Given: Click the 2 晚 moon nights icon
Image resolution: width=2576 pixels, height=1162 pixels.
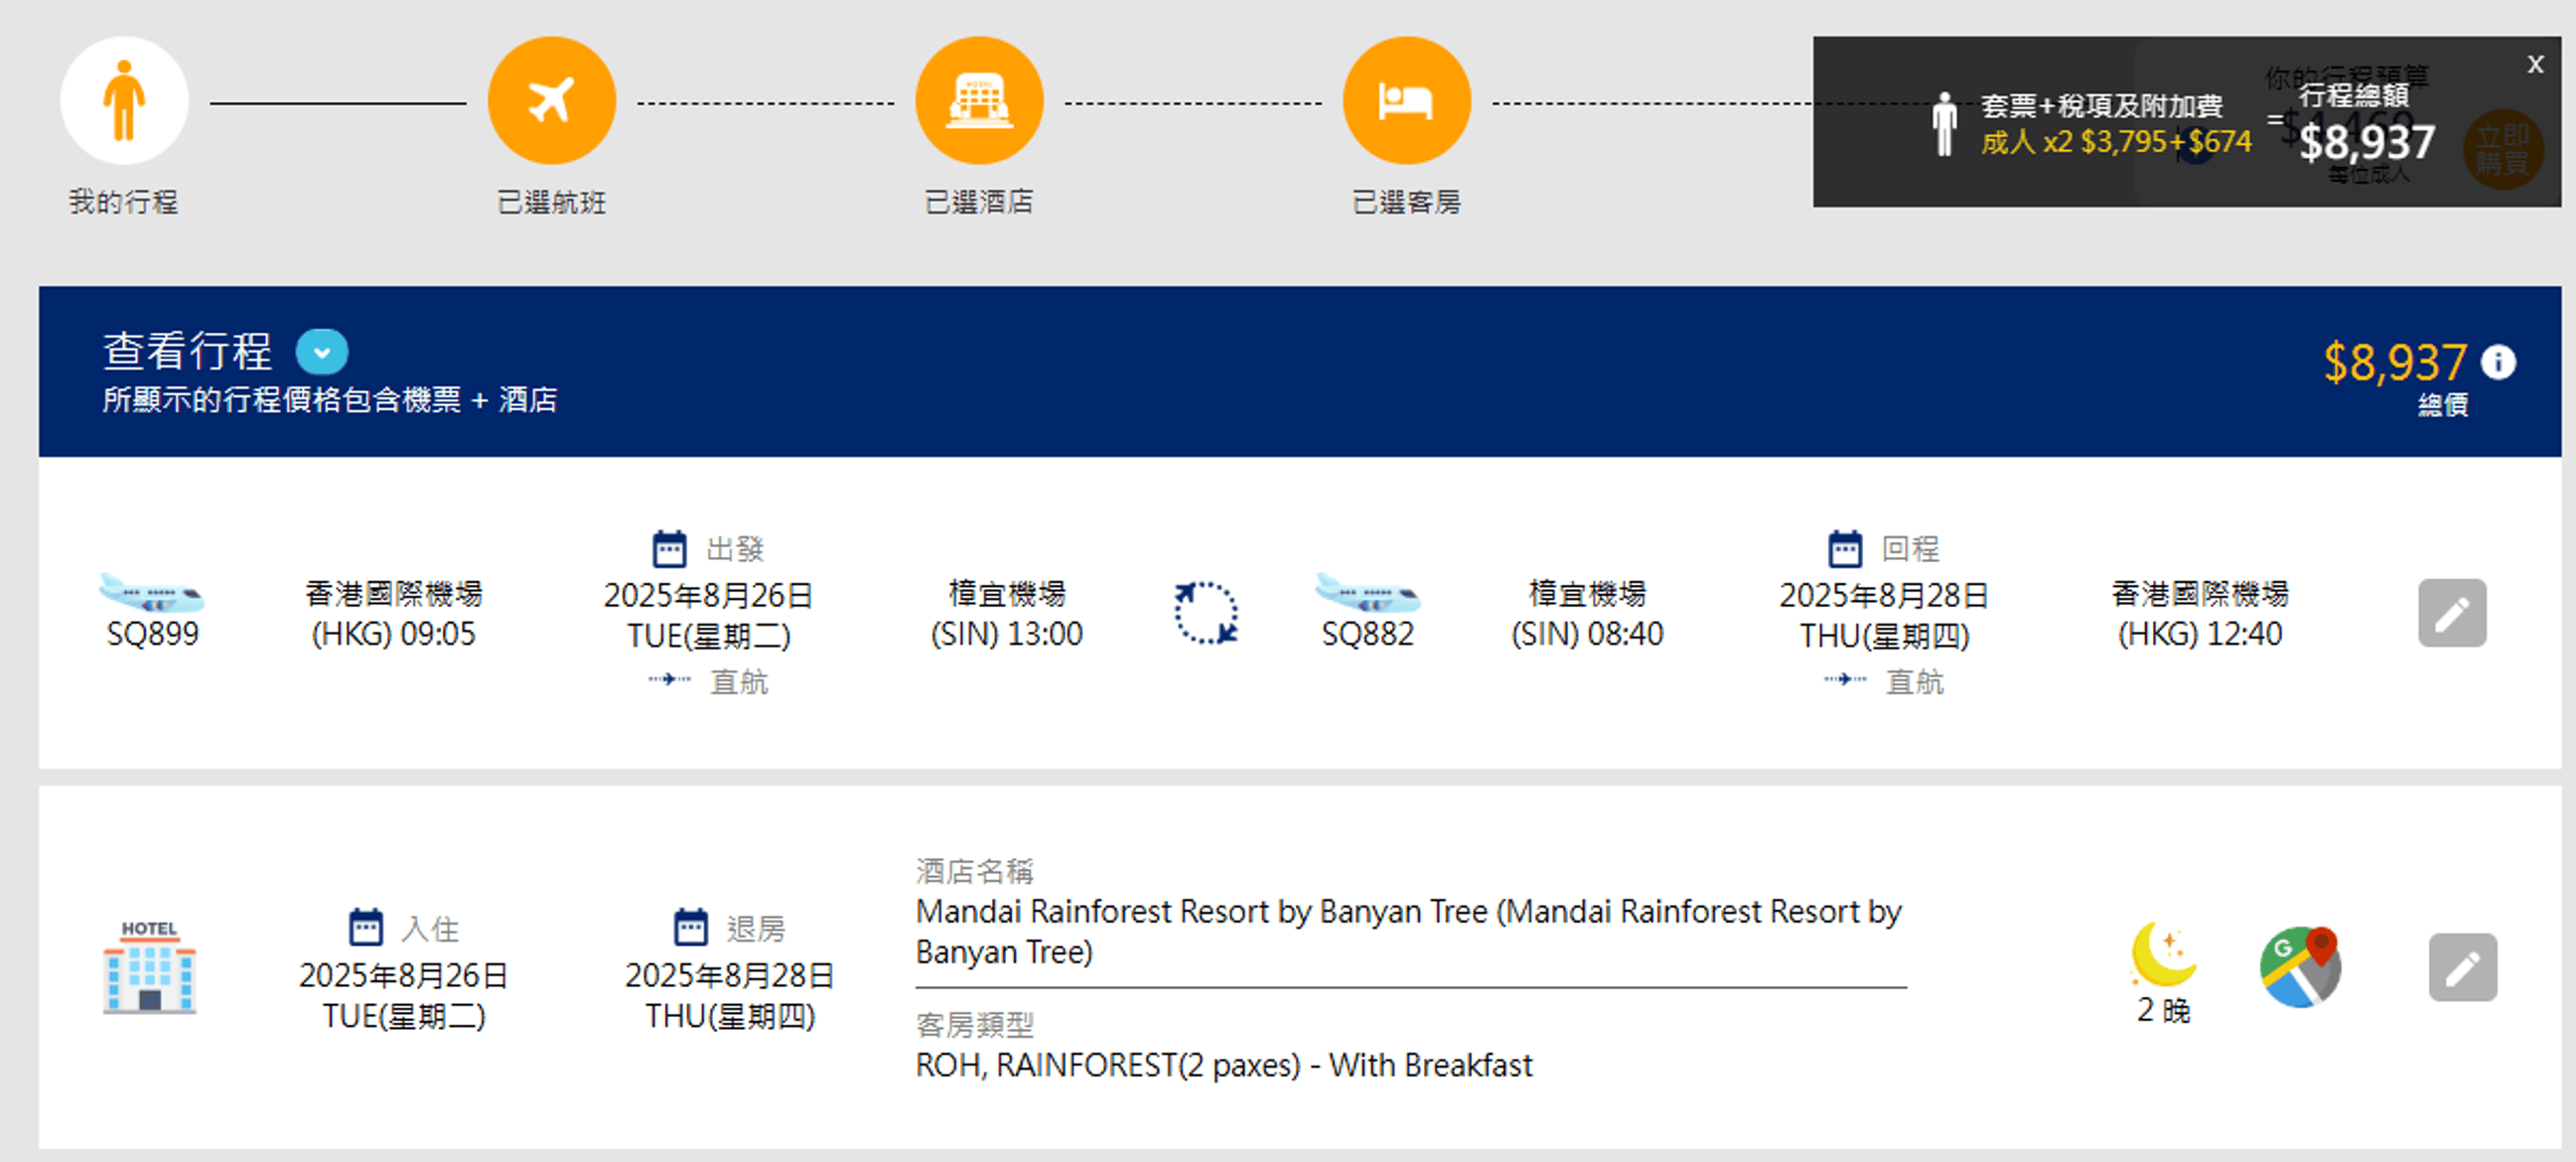Looking at the screenshot, I should point(2162,955).
